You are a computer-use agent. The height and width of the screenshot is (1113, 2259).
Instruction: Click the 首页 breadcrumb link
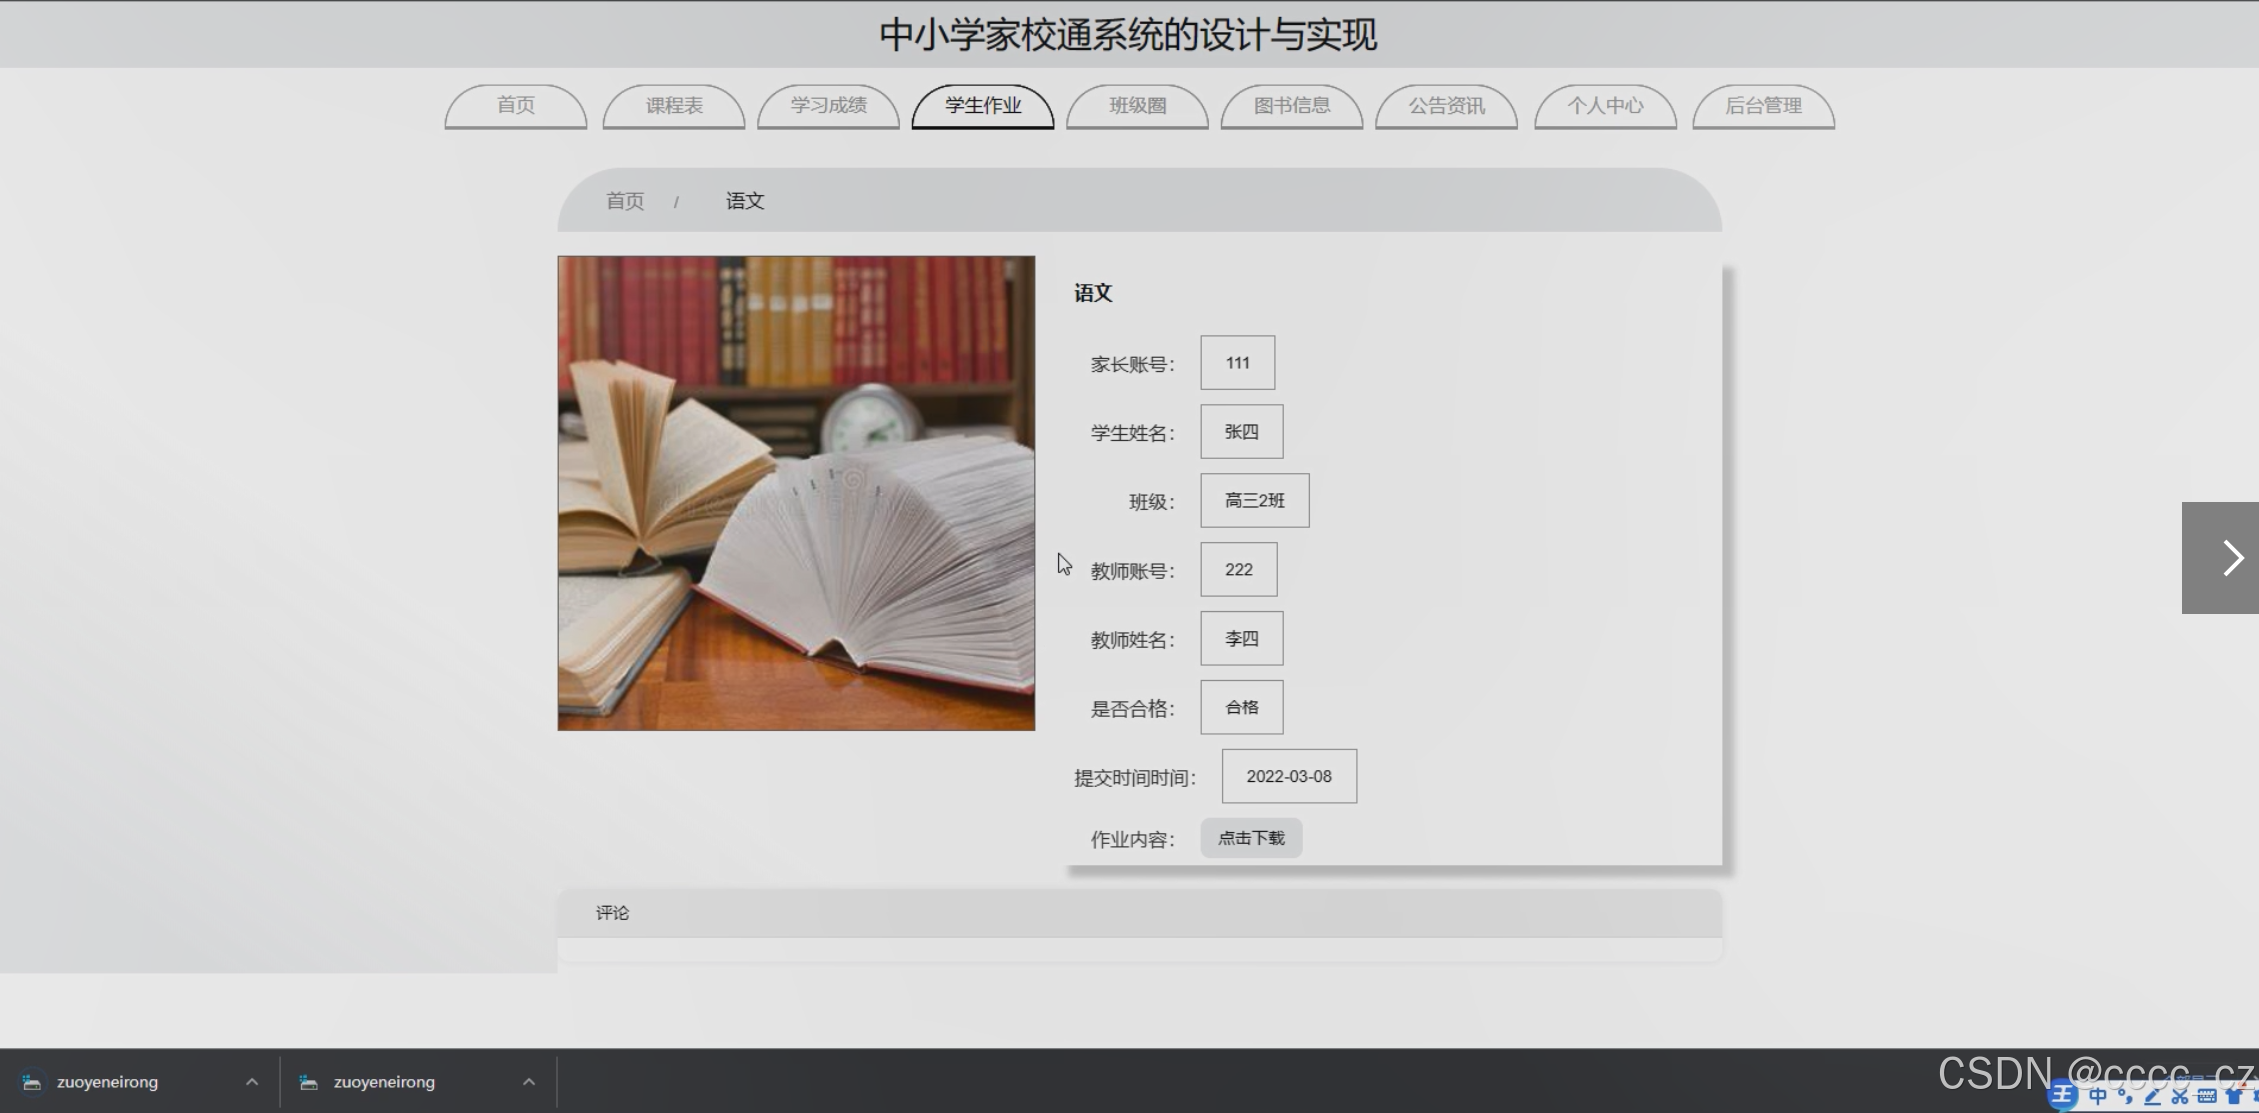pyautogui.click(x=625, y=201)
